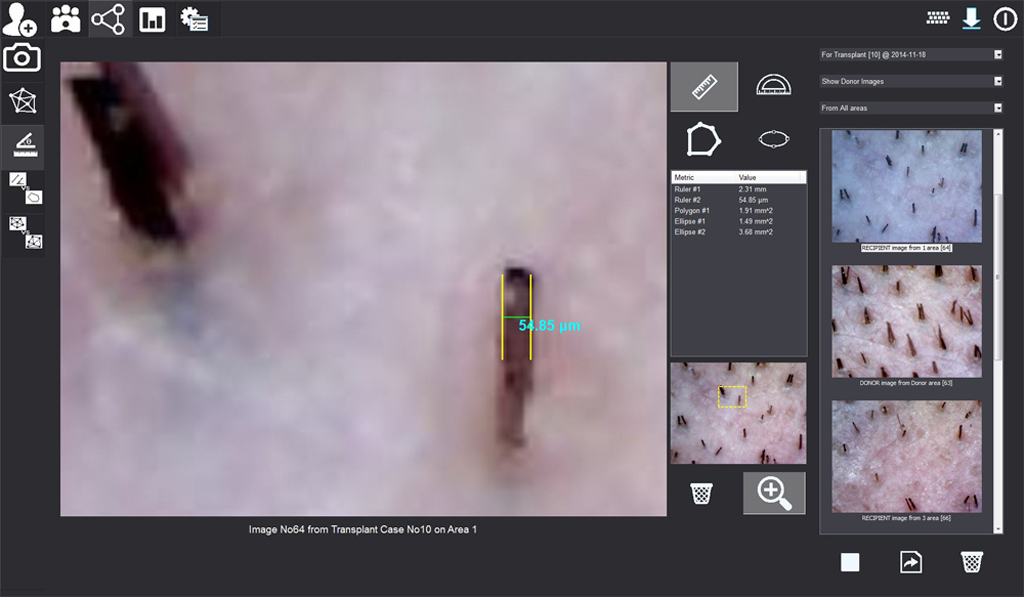Toggle the angle-and-ruler measure mode in sidebar

22,146
